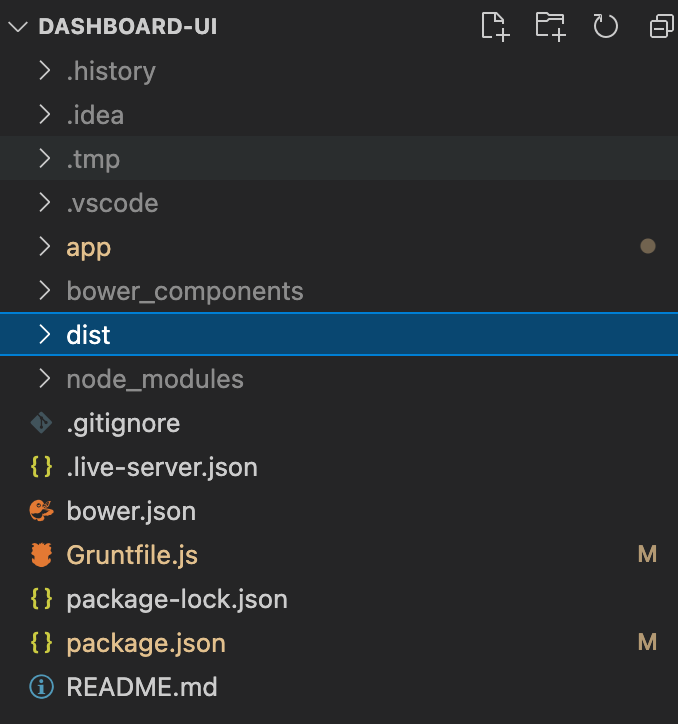Open the .live-server.json file

tap(162, 467)
